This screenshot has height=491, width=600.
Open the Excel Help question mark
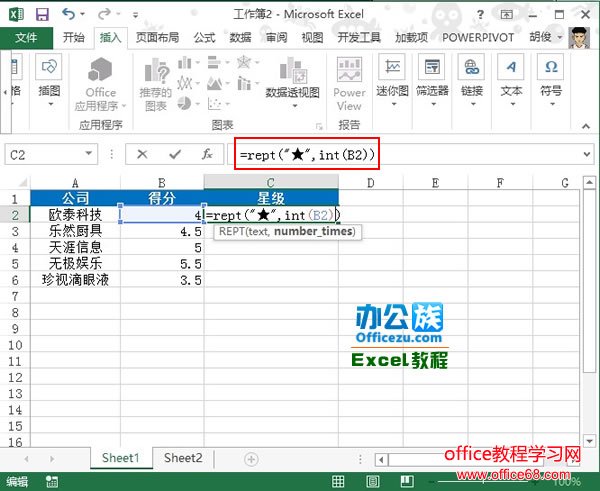point(480,15)
